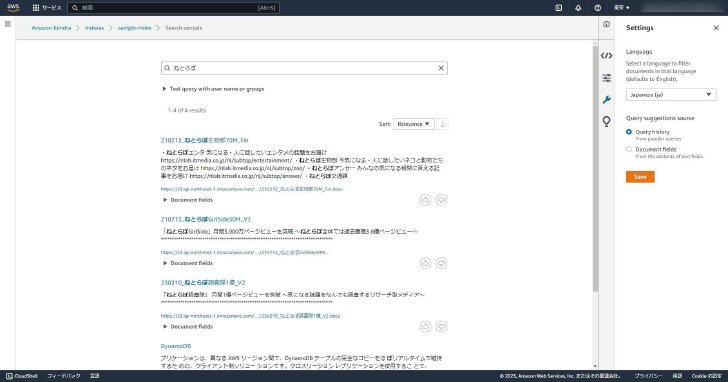Launch CloudShell from top navigation bar
This screenshot has height=382, width=728.
click(559, 8)
